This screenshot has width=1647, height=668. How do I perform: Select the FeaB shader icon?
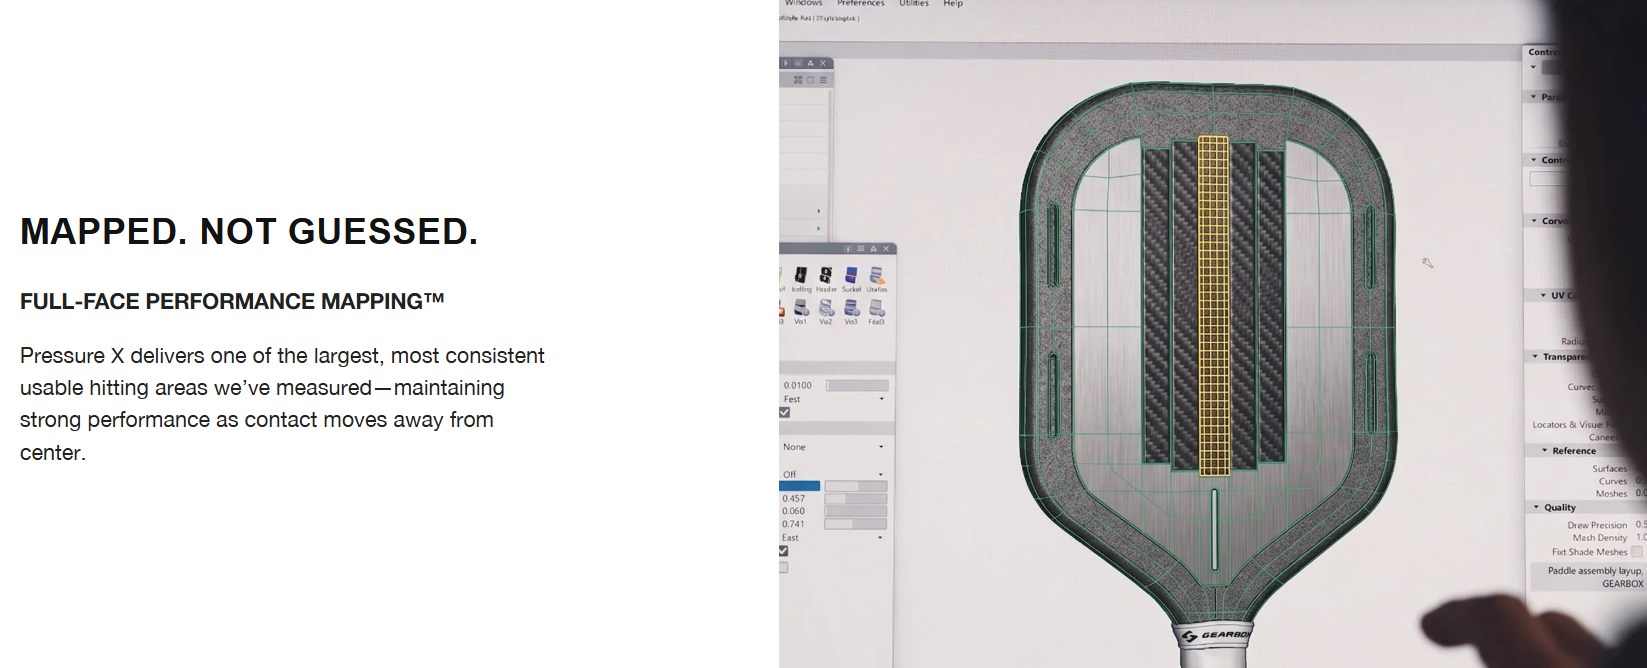point(877,307)
